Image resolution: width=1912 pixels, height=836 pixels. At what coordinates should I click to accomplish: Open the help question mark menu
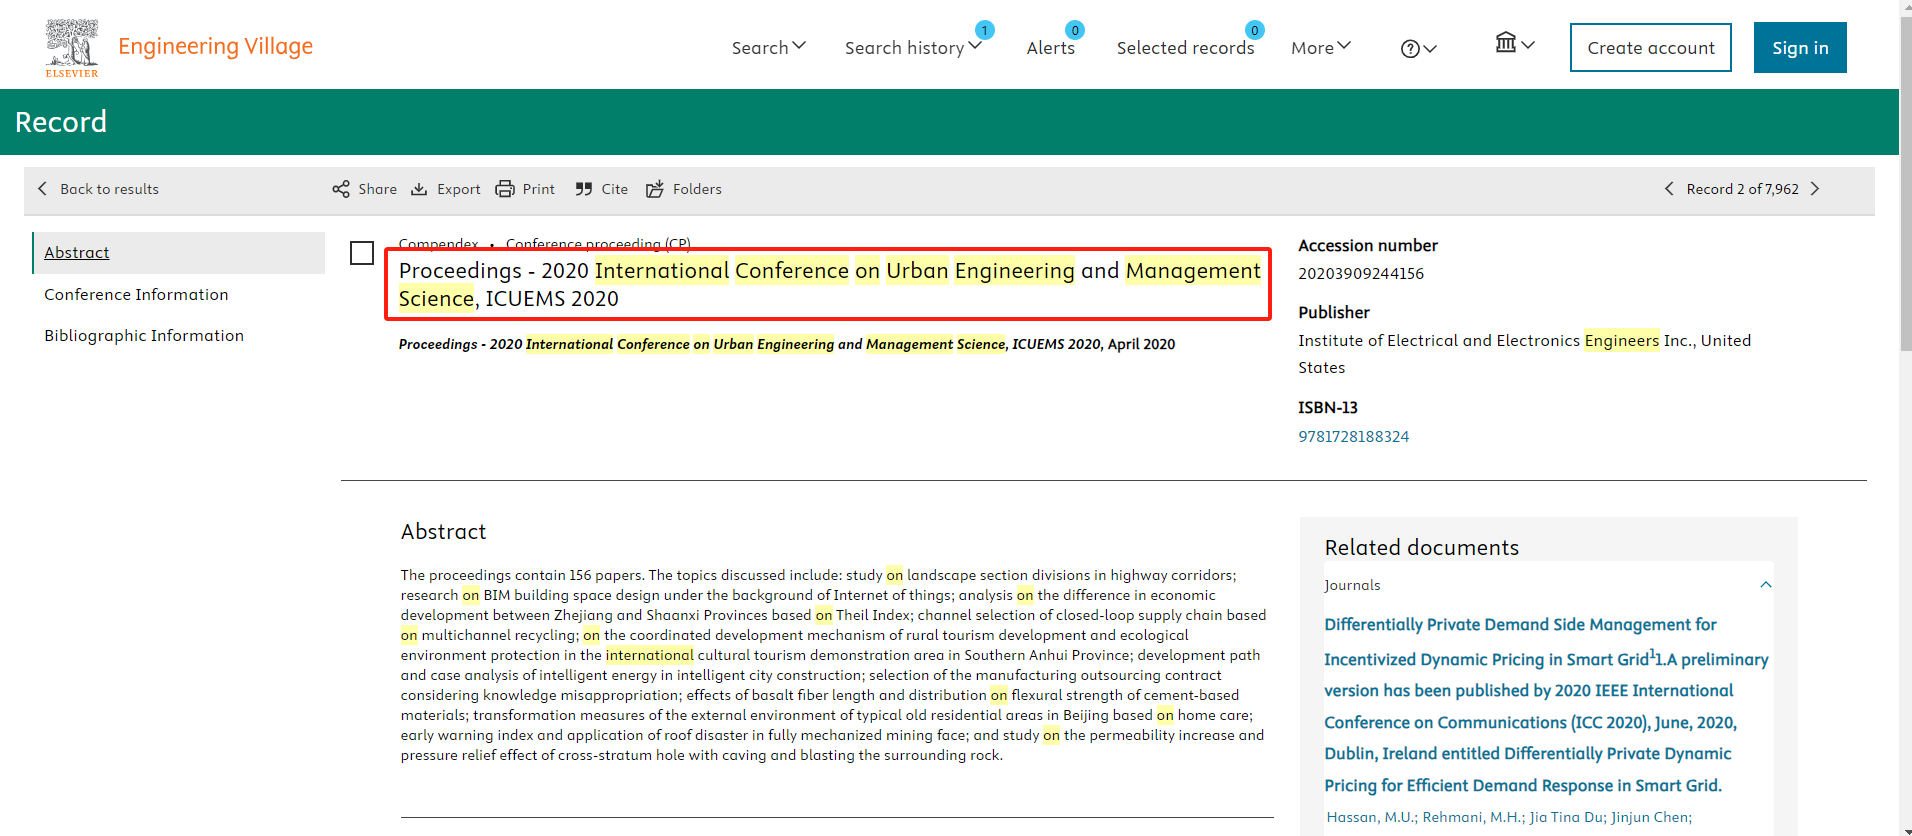(1418, 48)
